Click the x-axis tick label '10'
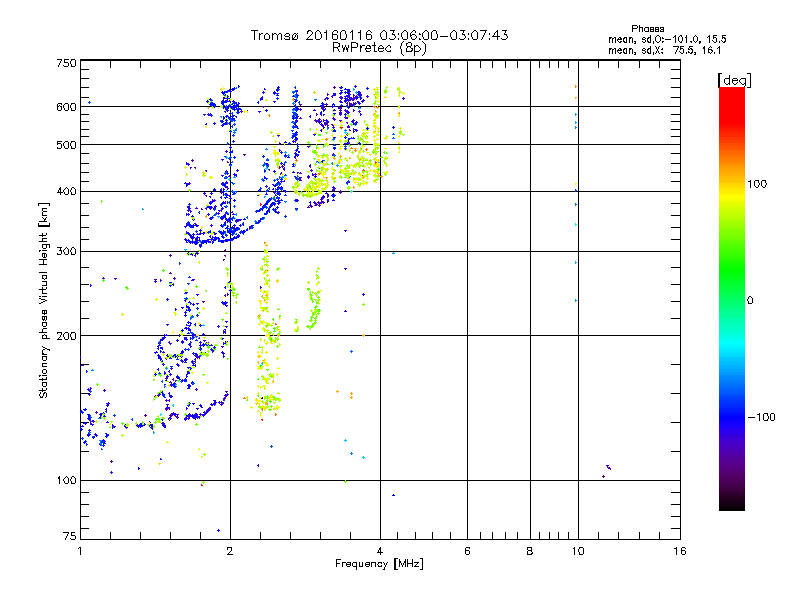The height and width of the screenshot is (600, 800). coord(578,551)
